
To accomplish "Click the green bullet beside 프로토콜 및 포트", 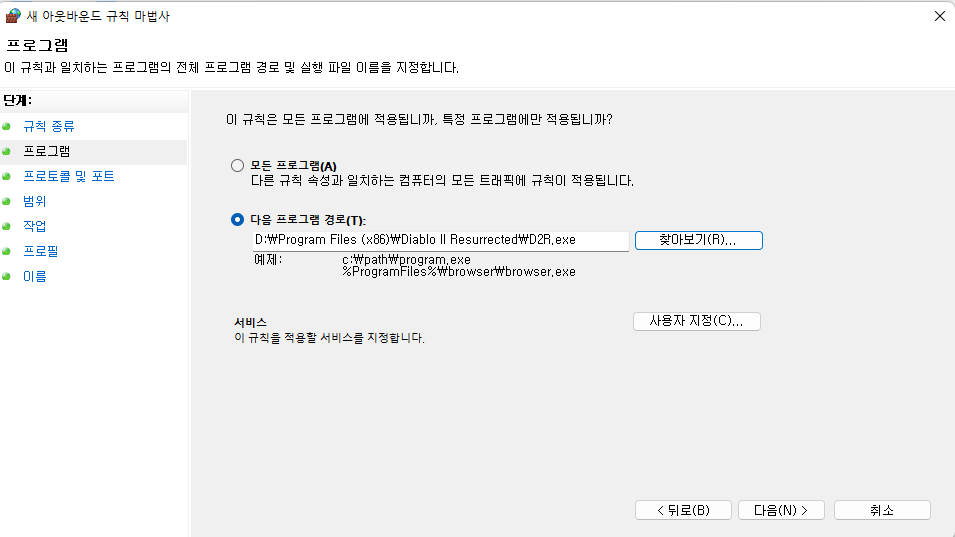I will (7, 176).
